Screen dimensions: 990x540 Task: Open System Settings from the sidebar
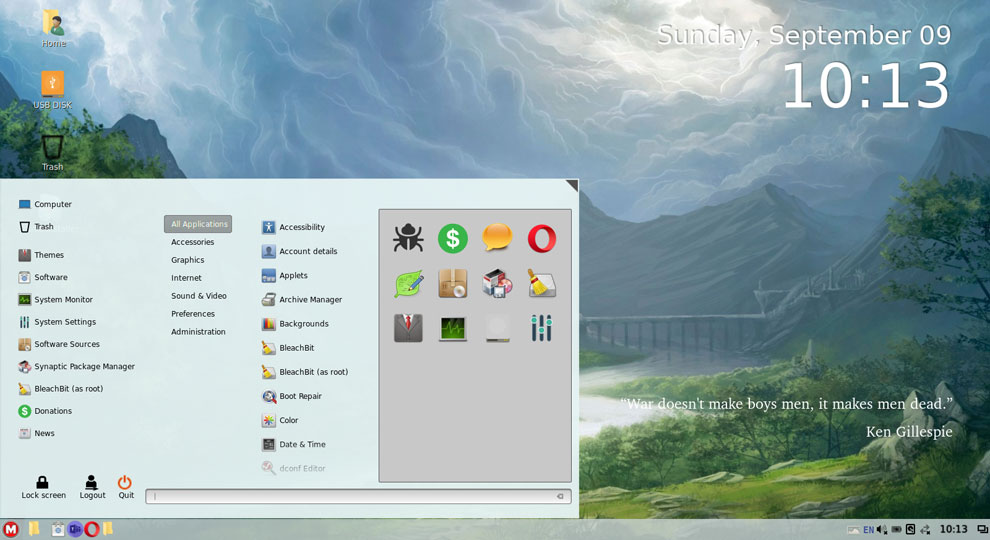coord(57,322)
